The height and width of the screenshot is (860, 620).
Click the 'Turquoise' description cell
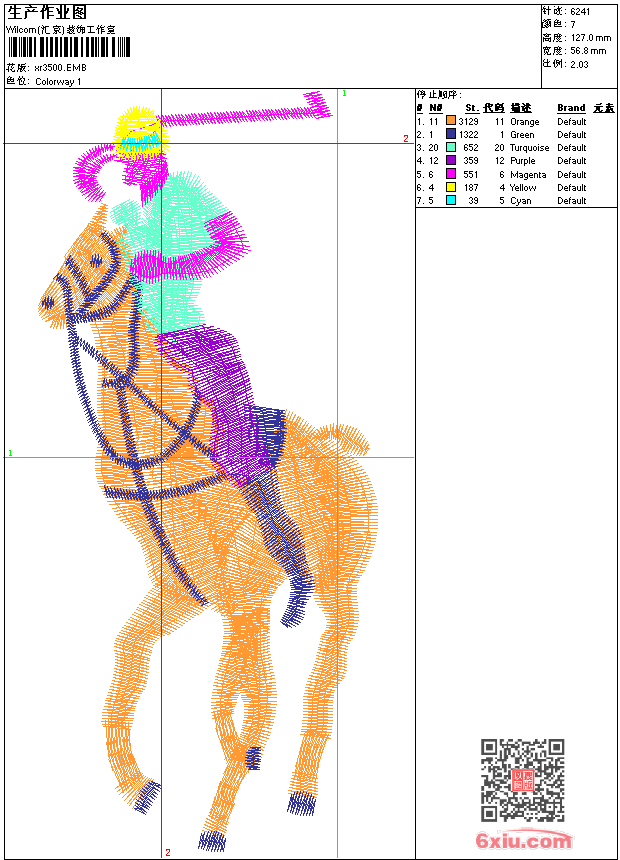(x=529, y=148)
